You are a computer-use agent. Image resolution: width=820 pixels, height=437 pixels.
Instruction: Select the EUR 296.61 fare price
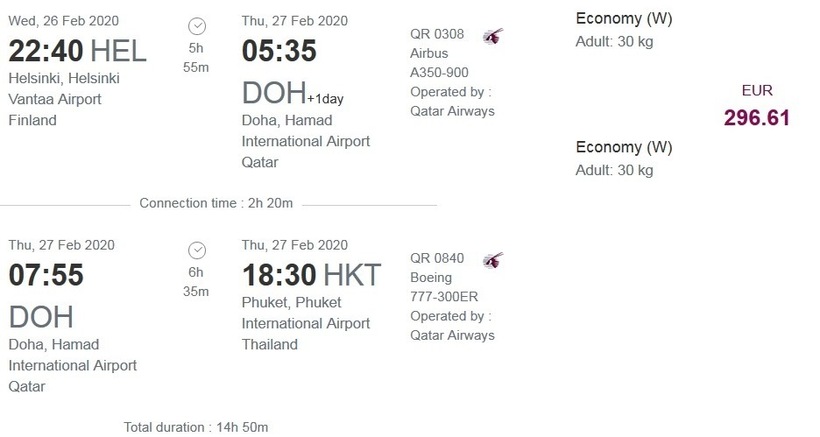(757, 117)
